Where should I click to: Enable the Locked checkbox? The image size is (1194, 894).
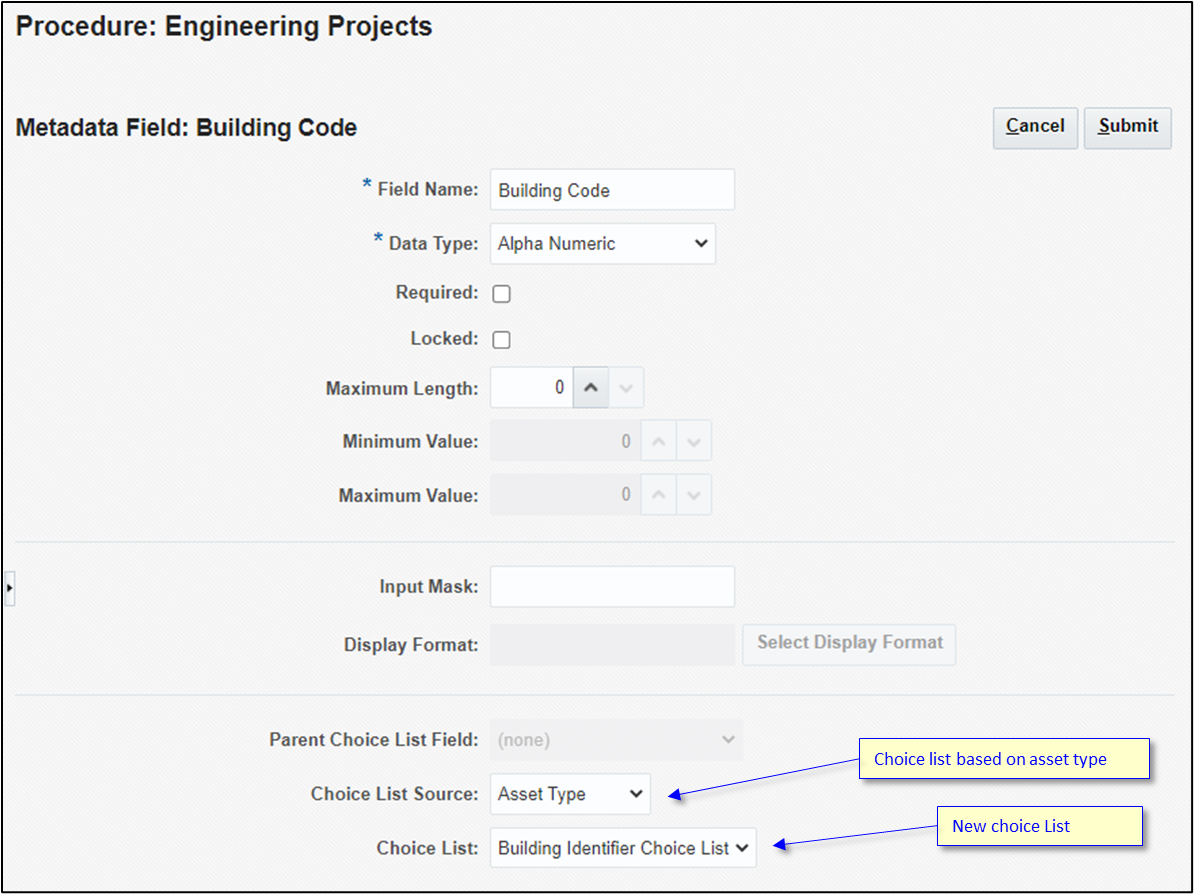point(501,339)
